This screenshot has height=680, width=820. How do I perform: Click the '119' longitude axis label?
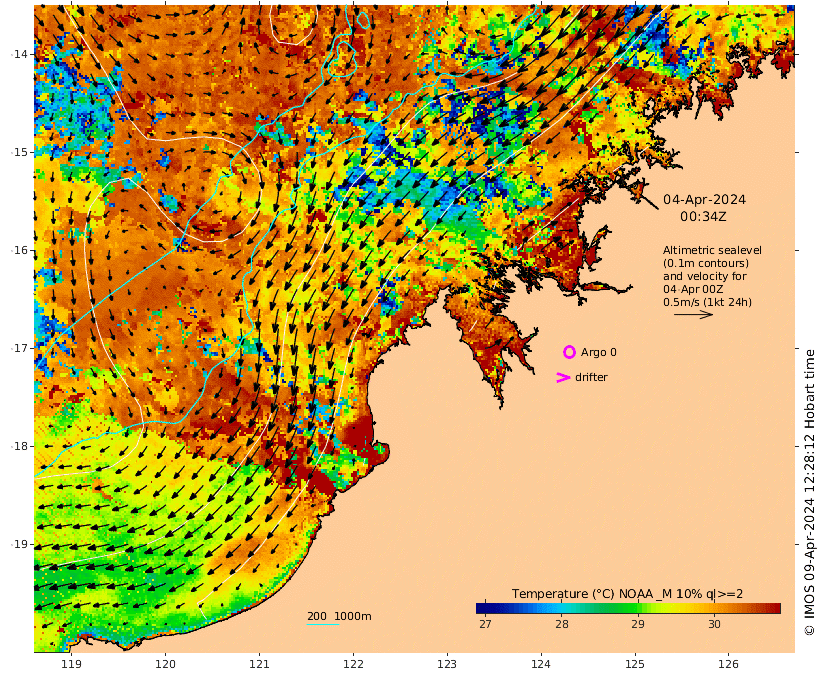click(x=71, y=664)
